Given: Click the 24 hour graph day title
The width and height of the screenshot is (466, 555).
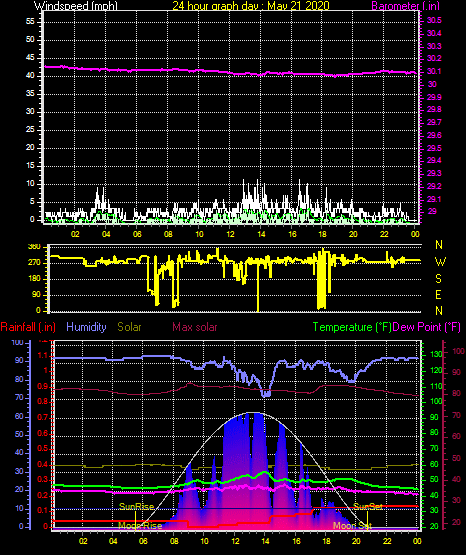Looking at the screenshot, I should (251, 6).
